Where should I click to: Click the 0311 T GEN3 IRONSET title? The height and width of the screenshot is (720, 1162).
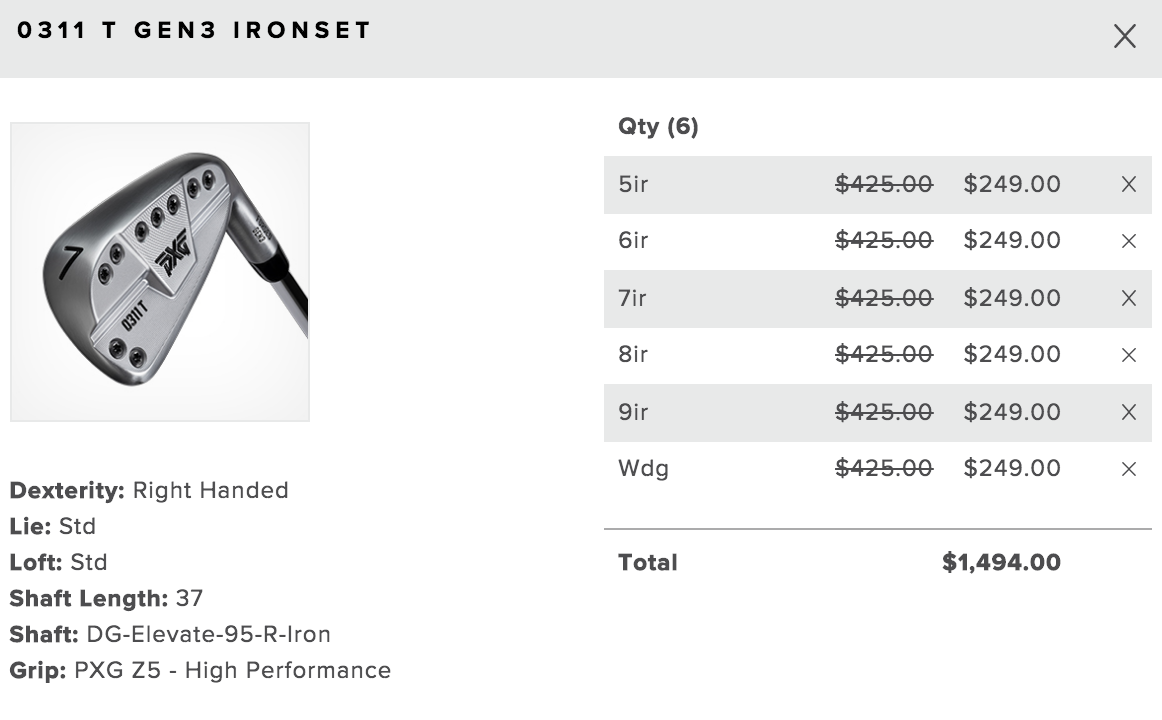tap(194, 30)
